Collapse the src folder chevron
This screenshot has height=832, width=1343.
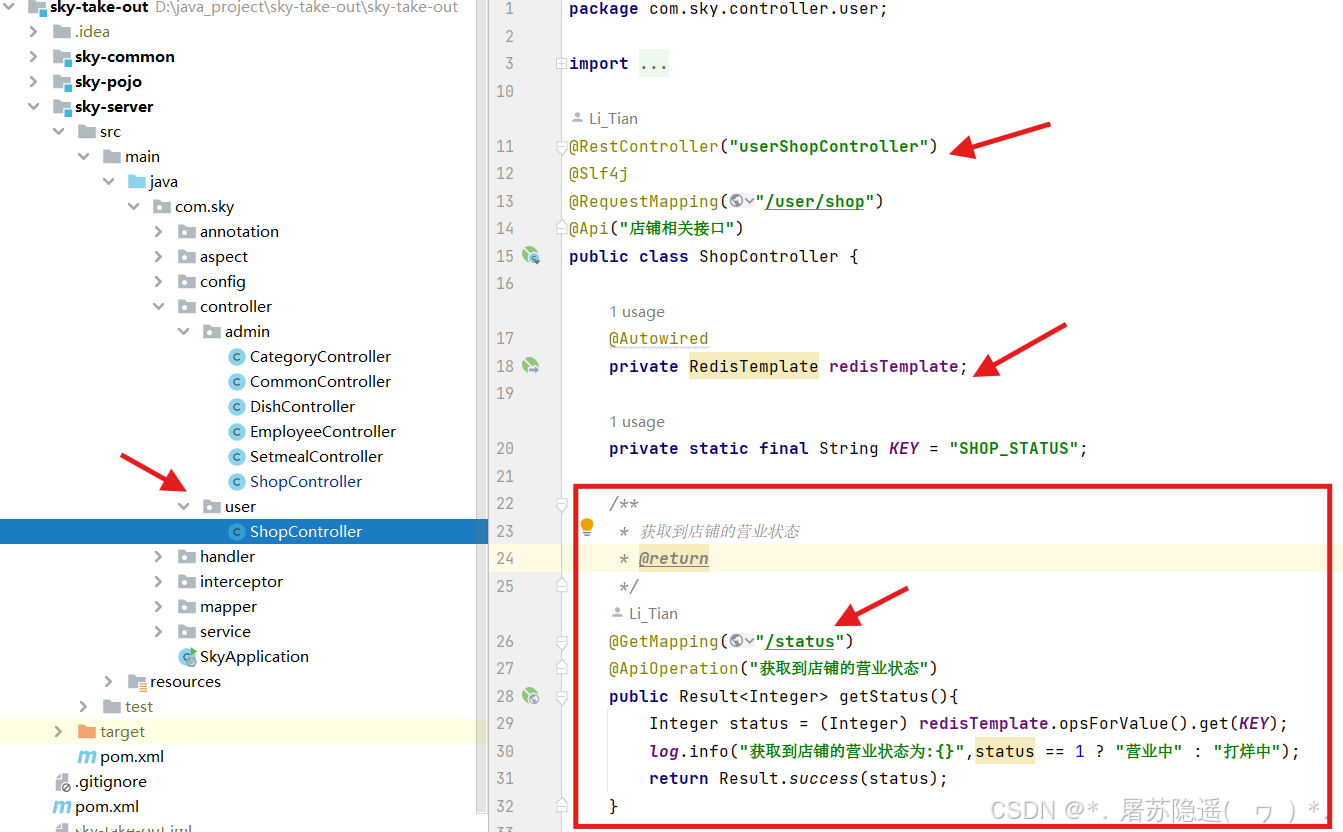click(59, 132)
